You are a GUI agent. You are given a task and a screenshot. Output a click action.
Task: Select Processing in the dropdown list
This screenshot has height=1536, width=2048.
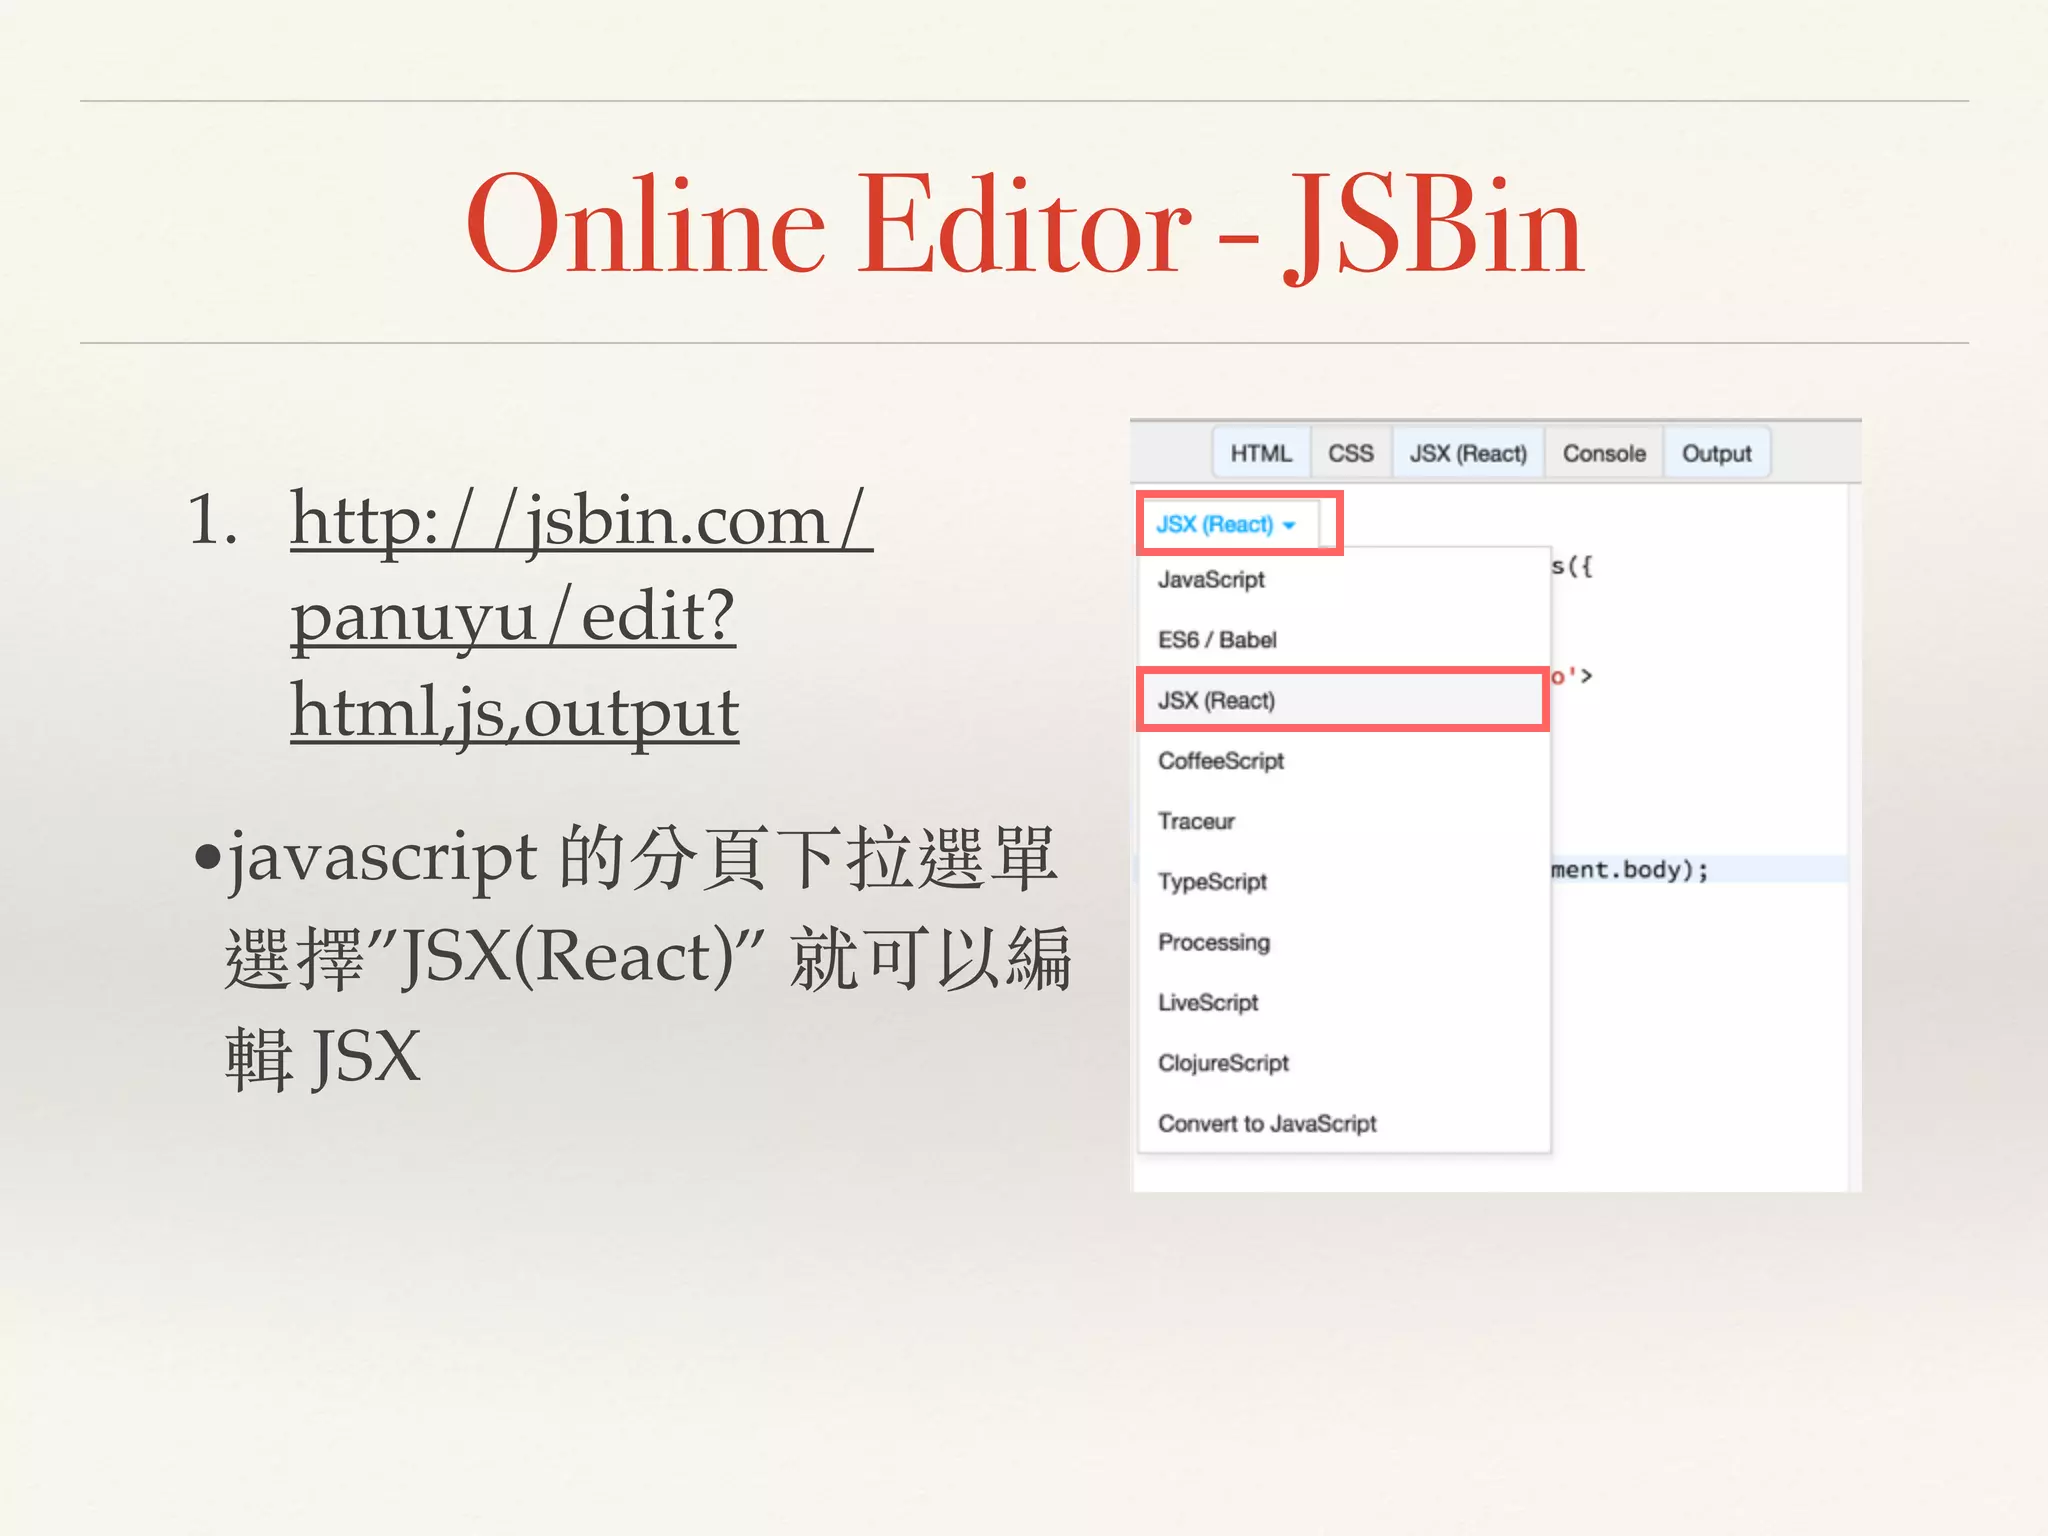1344,942
